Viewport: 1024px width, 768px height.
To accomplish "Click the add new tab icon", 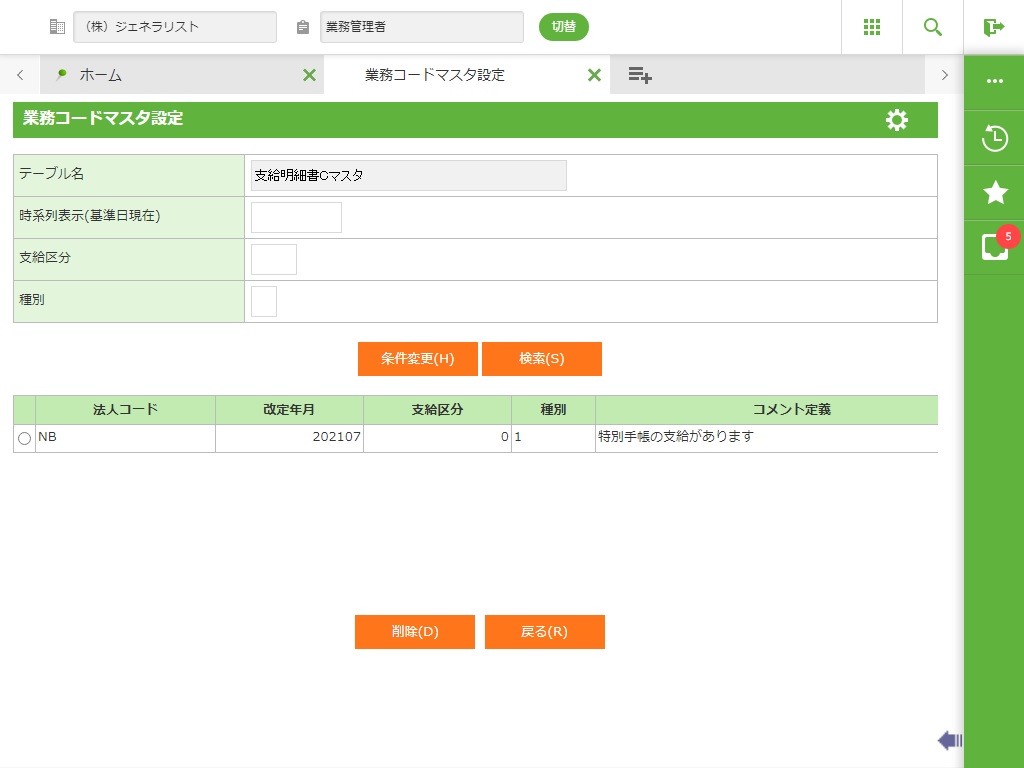I will pos(640,75).
